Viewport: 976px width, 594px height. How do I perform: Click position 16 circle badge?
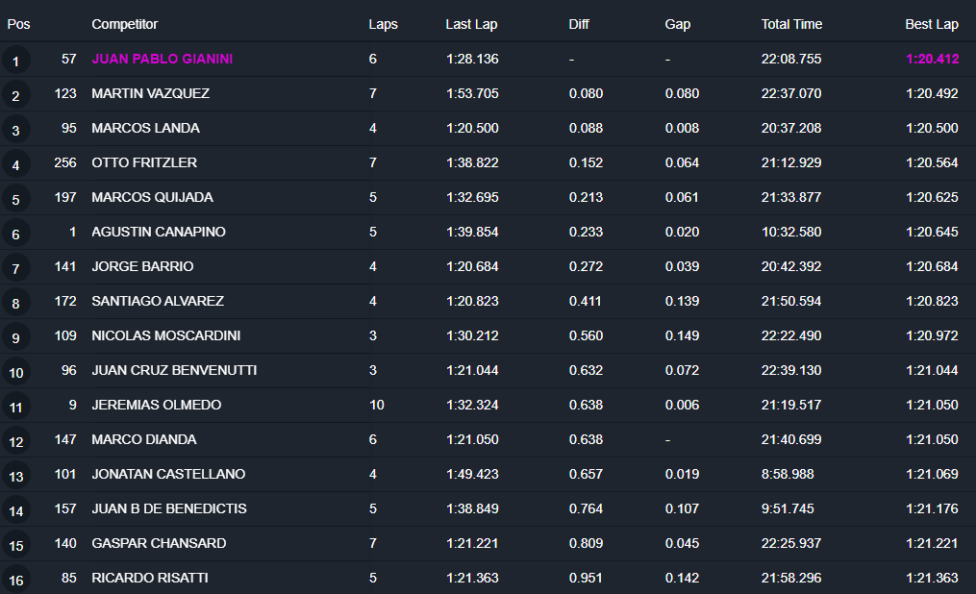(x=16, y=581)
